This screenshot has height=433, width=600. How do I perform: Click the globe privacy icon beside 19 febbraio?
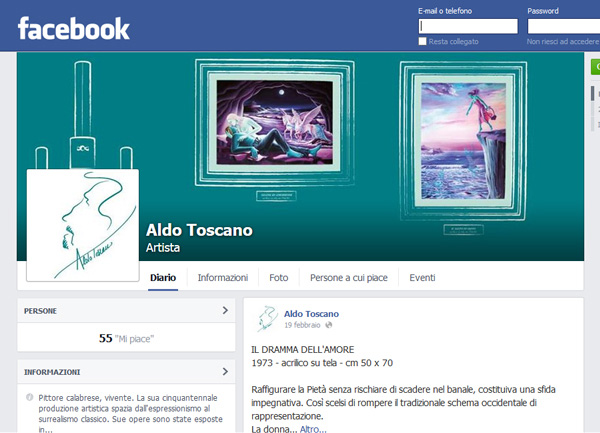329,325
